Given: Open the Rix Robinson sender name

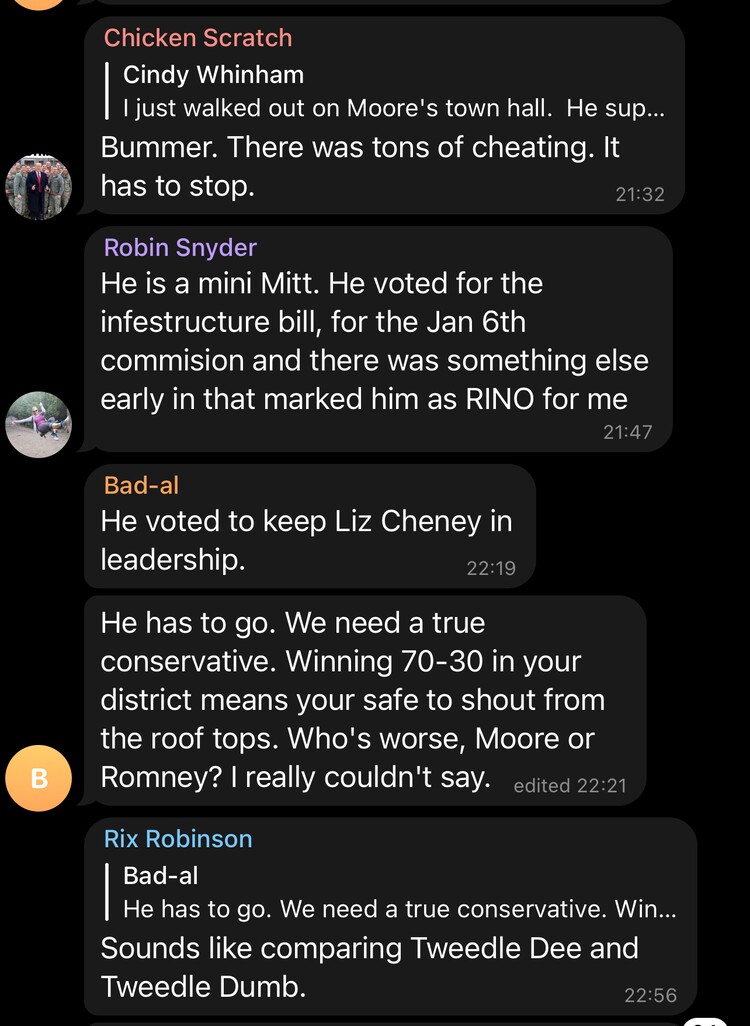Looking at the screenshot, I should point(178,839).
